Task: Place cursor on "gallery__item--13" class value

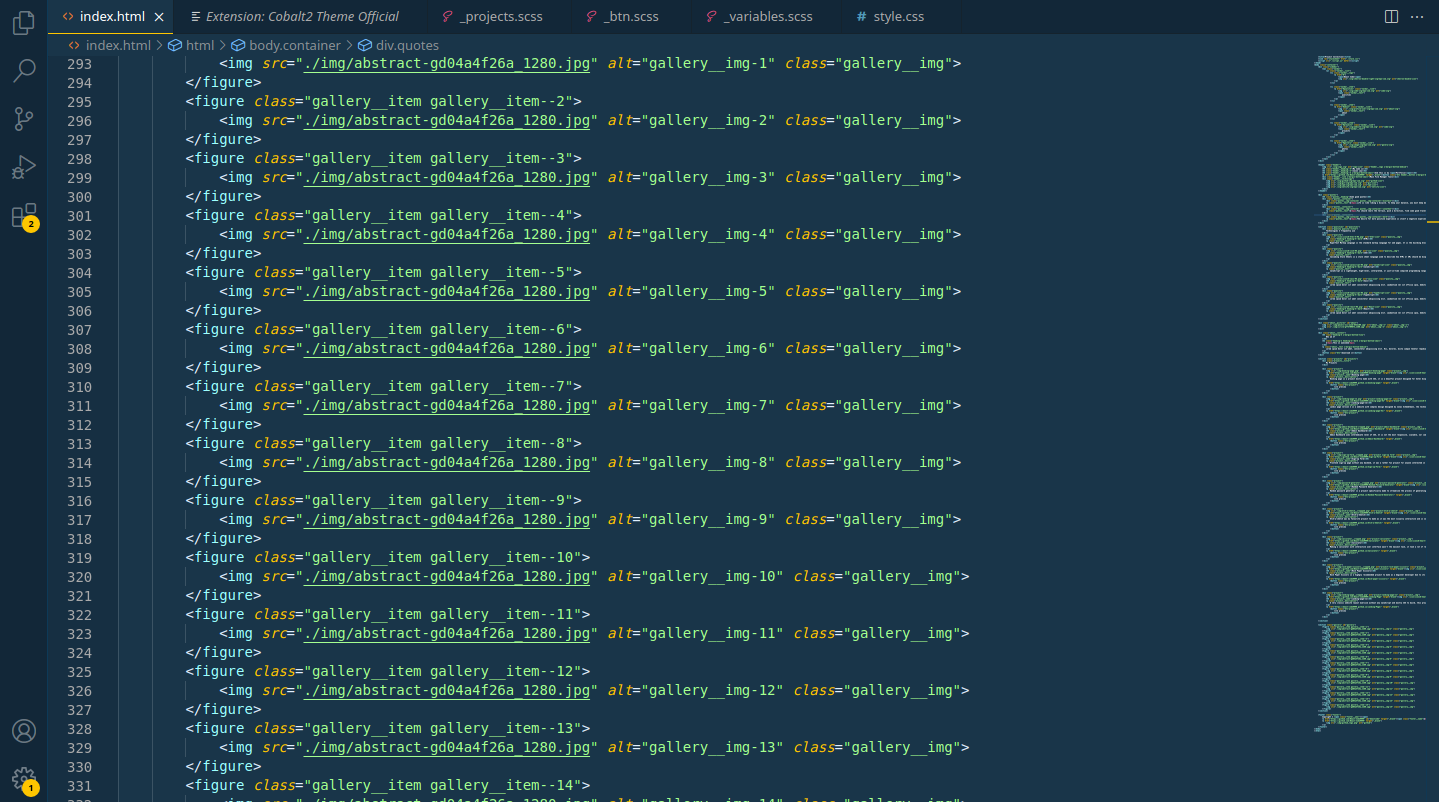Action: (503, 728)
